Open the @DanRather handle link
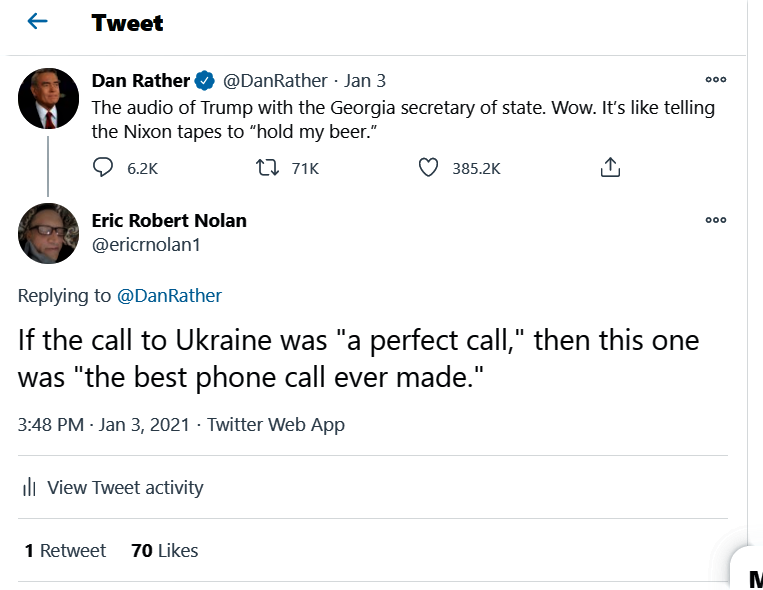 point(273,80)
